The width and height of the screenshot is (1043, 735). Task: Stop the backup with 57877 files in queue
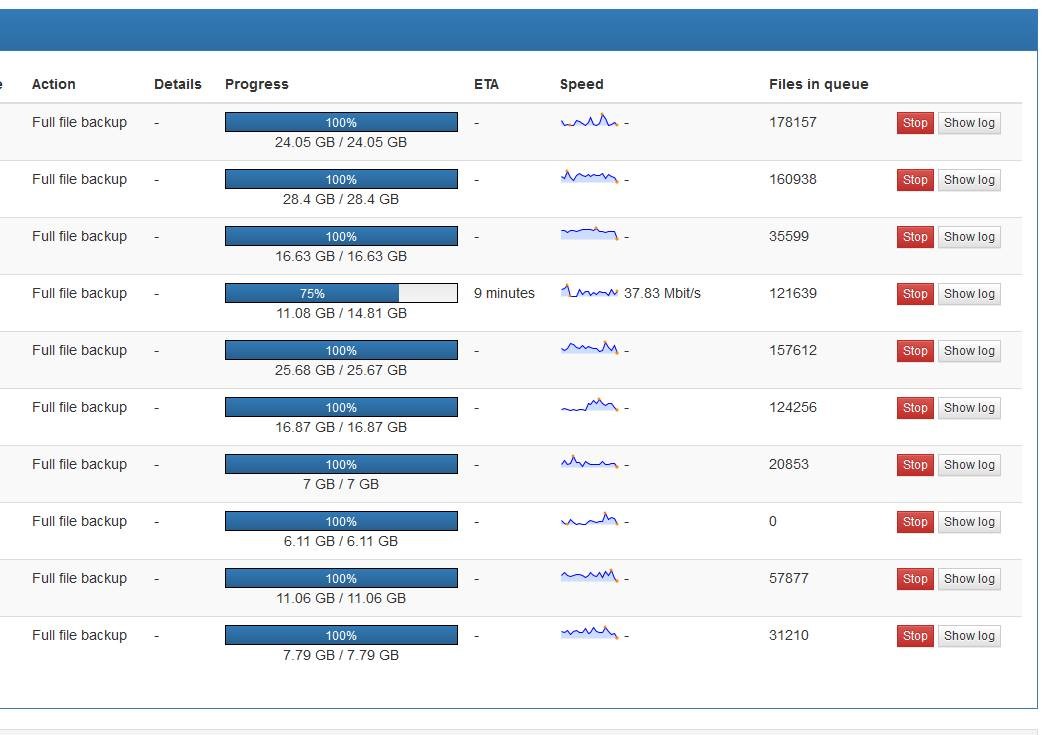(x=915, y=579)
